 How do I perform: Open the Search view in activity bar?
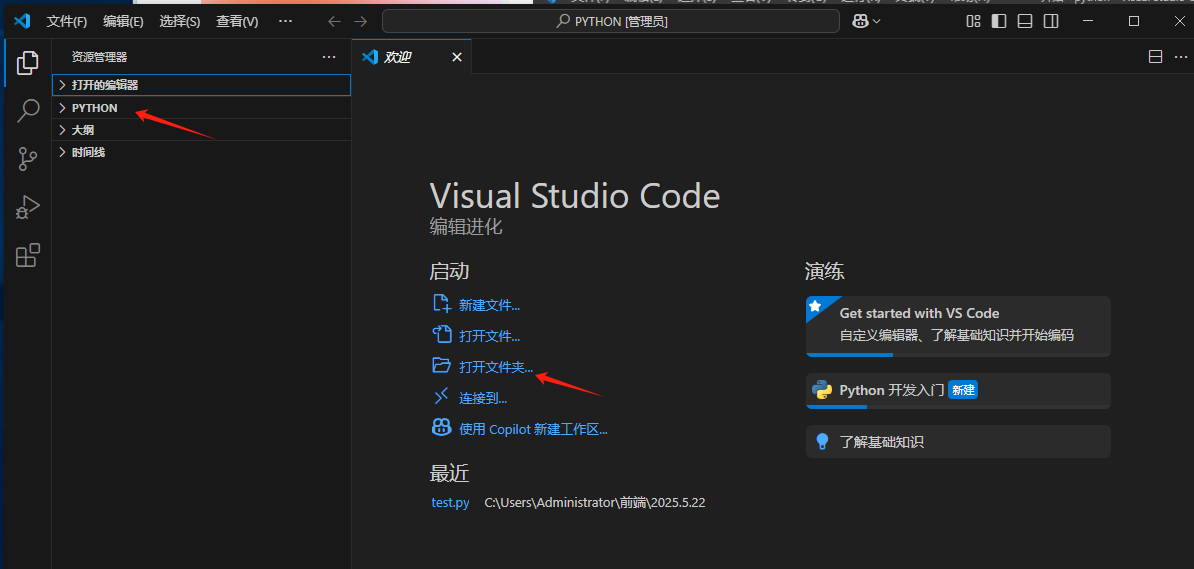[x=27, y=110]
